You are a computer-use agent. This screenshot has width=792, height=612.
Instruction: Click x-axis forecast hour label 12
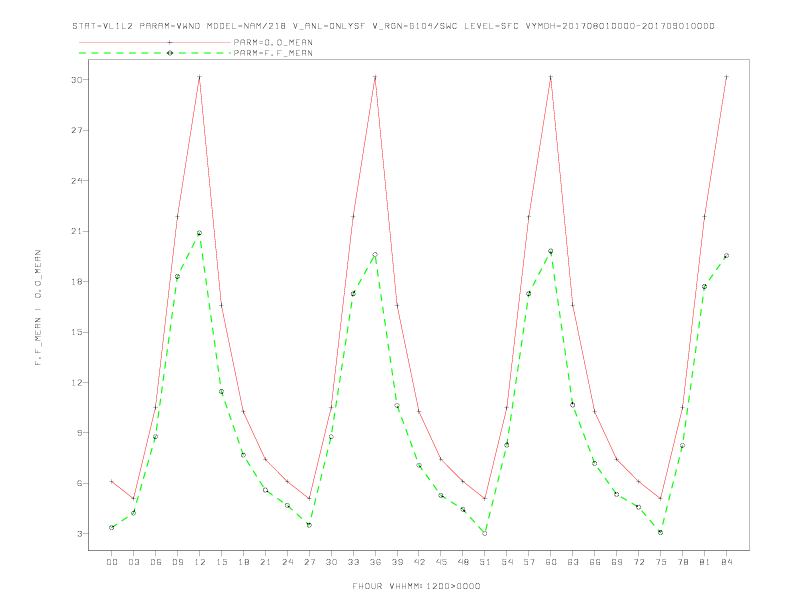point(200,562)
